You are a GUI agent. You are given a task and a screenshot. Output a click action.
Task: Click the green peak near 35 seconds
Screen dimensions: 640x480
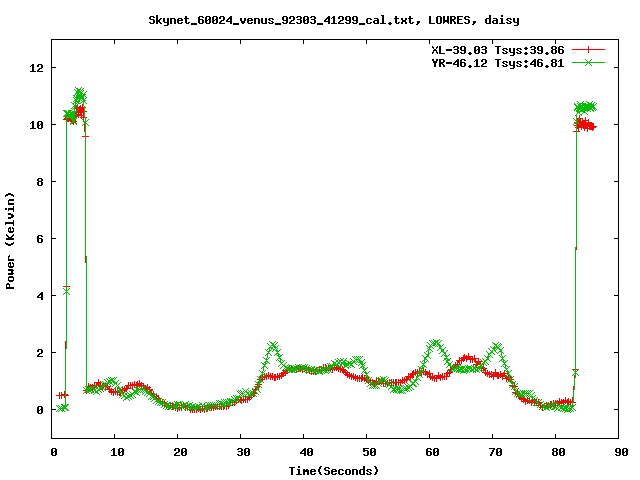273,346
